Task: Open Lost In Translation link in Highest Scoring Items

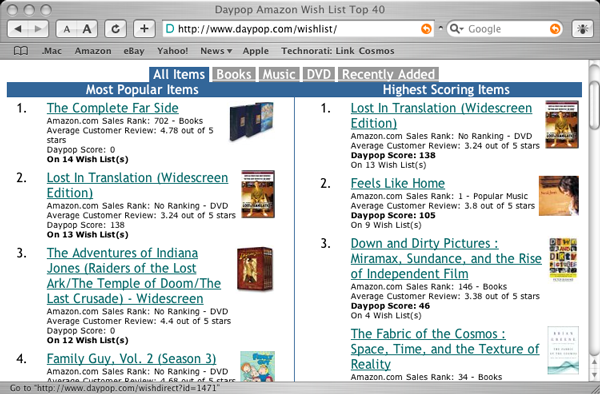Action: 441,116
